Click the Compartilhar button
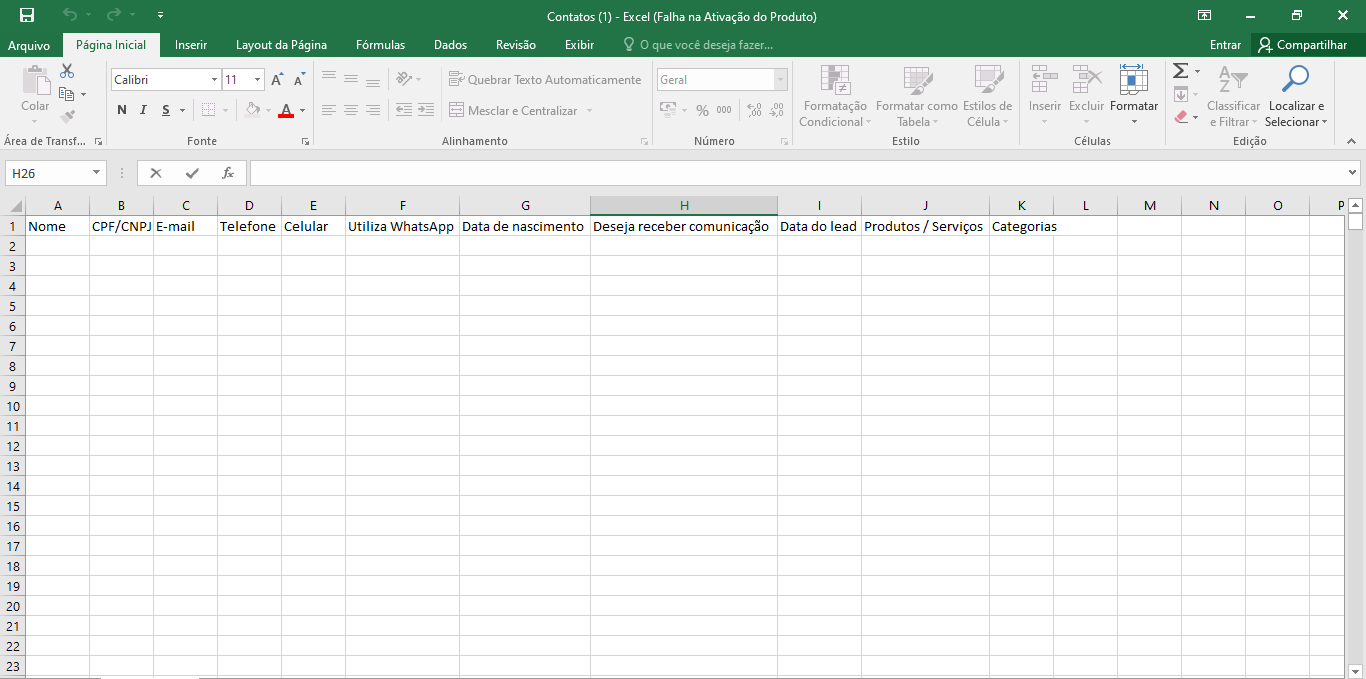 (x=1303, y=45)
